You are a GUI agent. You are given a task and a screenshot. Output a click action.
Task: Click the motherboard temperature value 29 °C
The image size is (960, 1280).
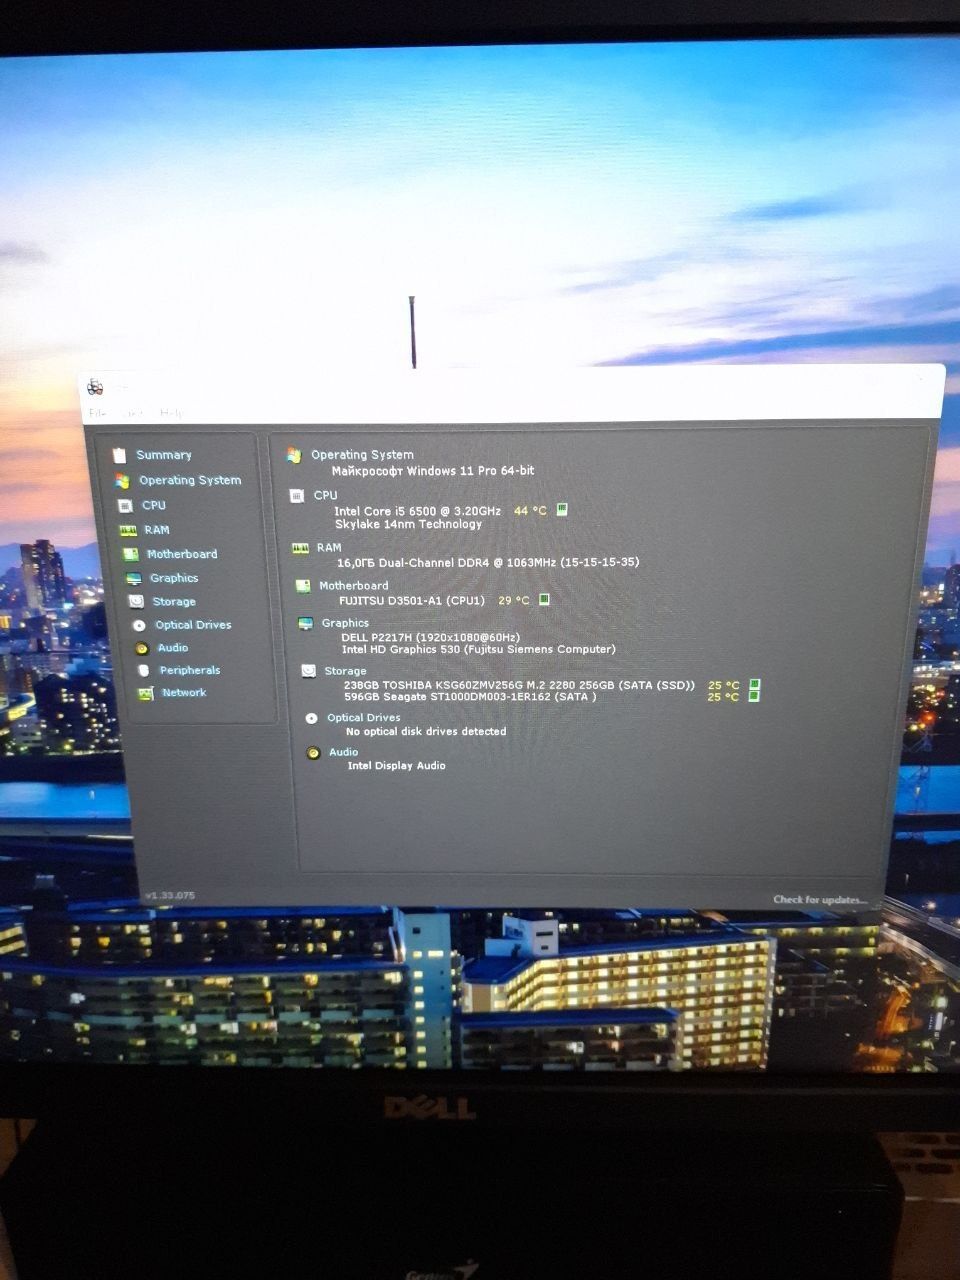pyautogui.click(x=514, y=600)
